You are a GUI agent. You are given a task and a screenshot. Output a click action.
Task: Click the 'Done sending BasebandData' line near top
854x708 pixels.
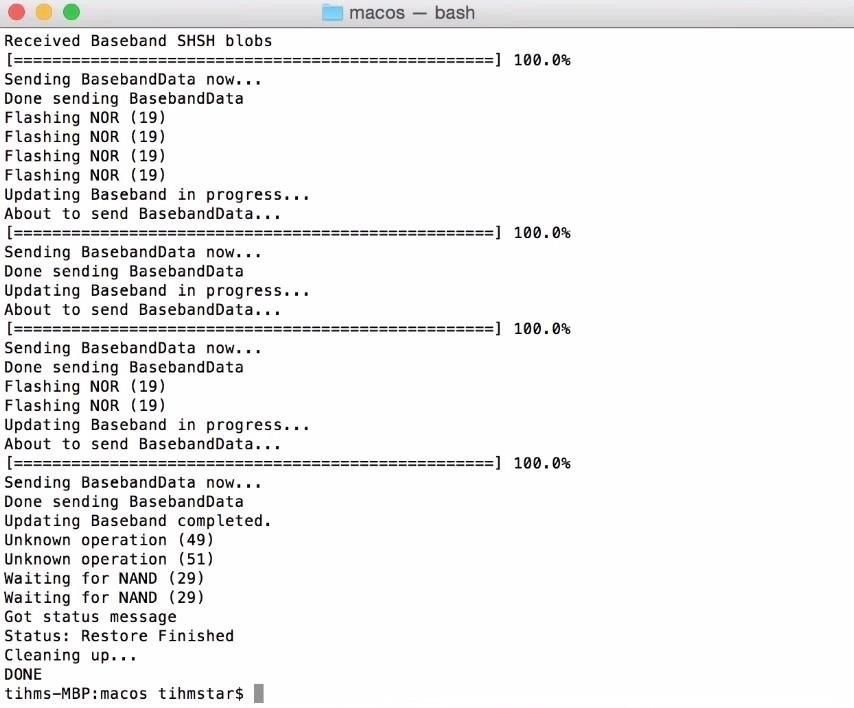tap(123, 98)
